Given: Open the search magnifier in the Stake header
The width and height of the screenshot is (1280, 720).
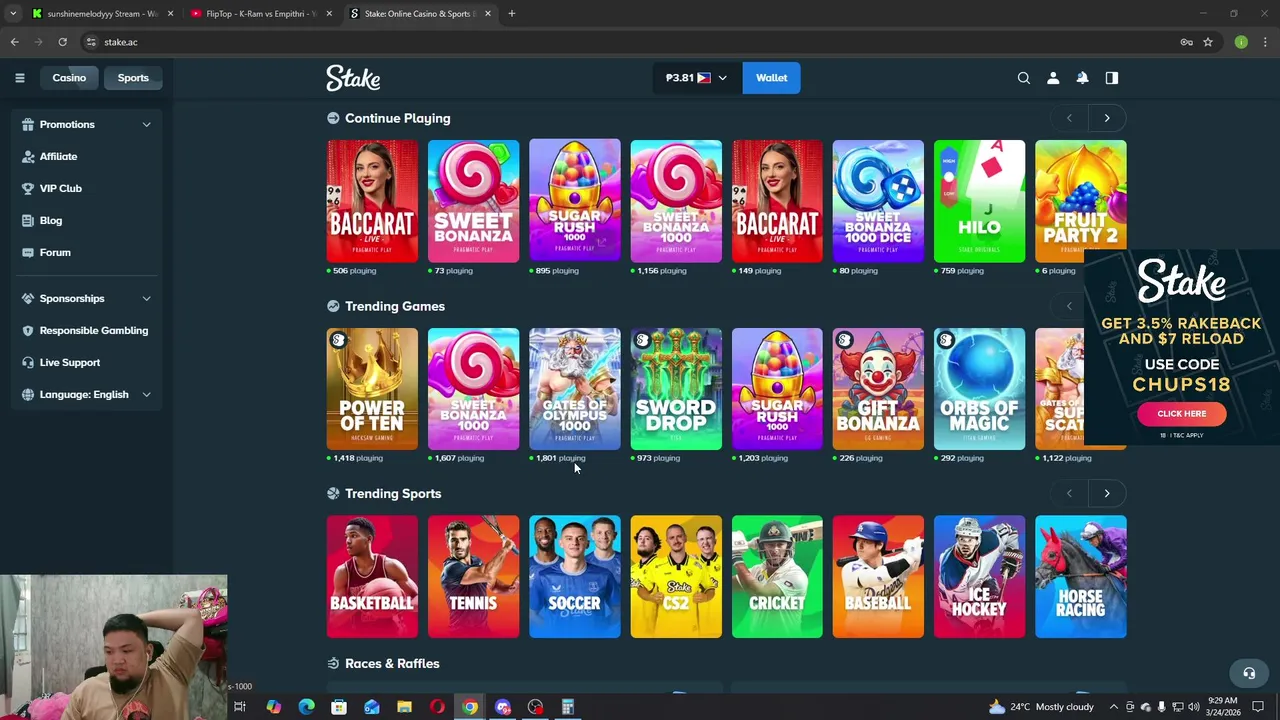Looking at the screenshot, I should coord(1023,78).
